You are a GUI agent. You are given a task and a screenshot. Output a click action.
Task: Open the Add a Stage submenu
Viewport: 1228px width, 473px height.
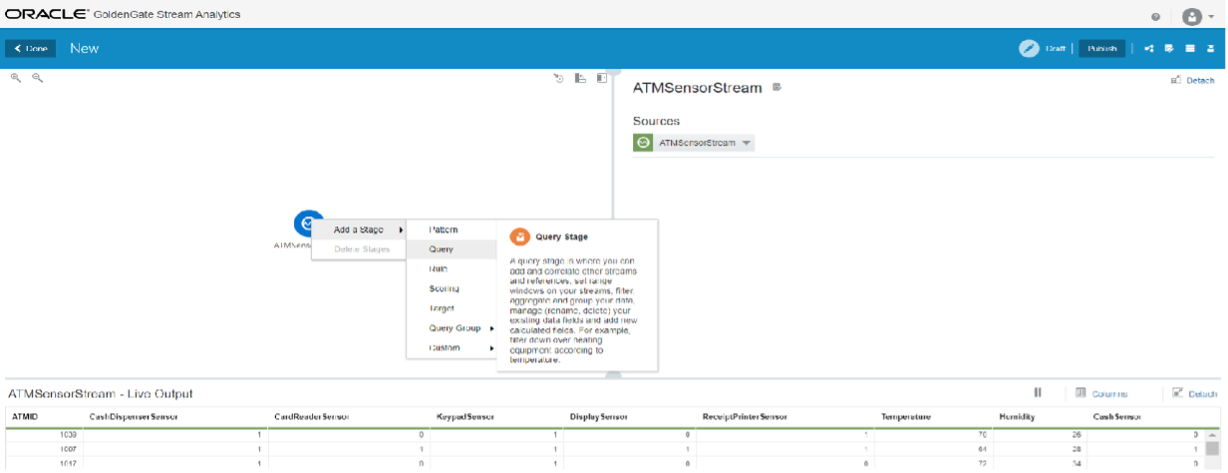(361, 230)
